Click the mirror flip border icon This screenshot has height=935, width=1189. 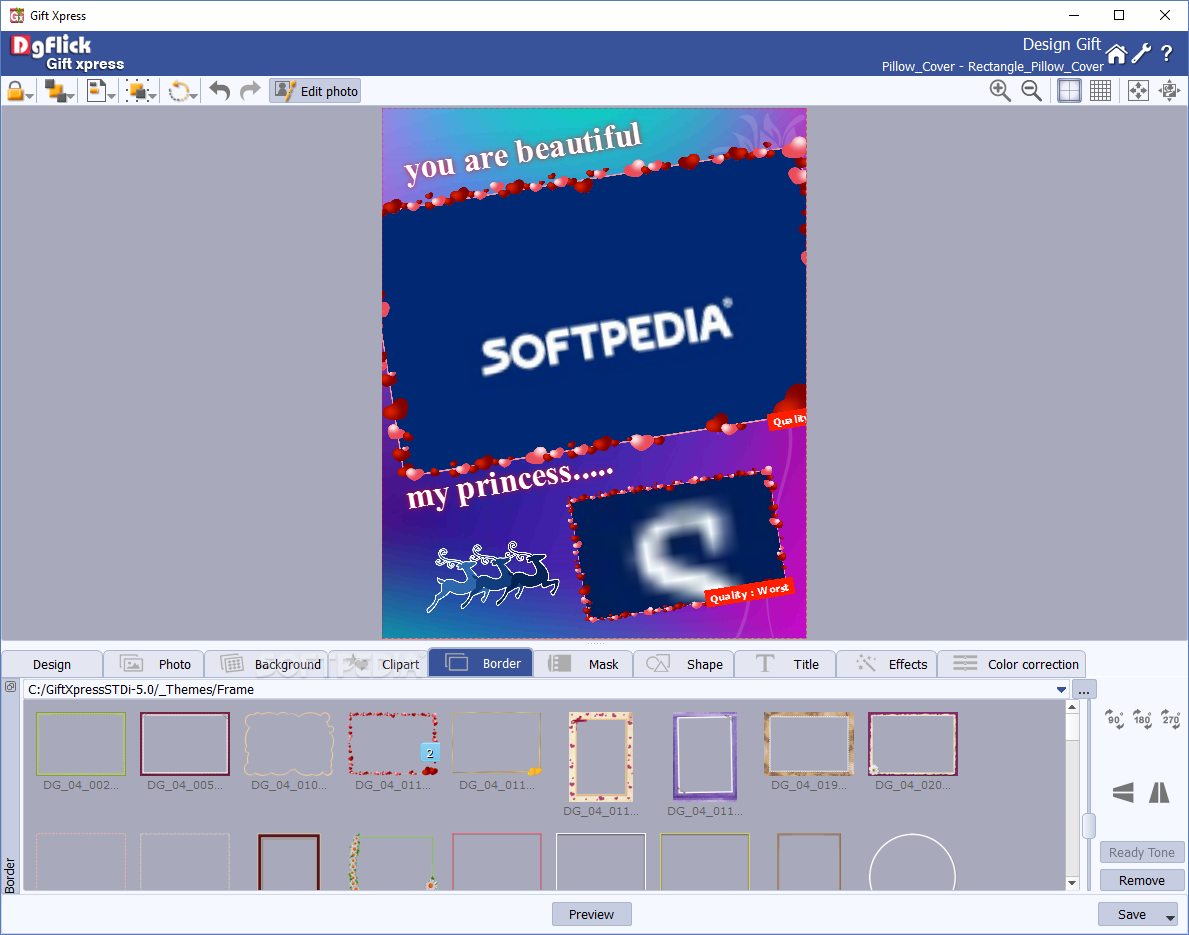1159,792
